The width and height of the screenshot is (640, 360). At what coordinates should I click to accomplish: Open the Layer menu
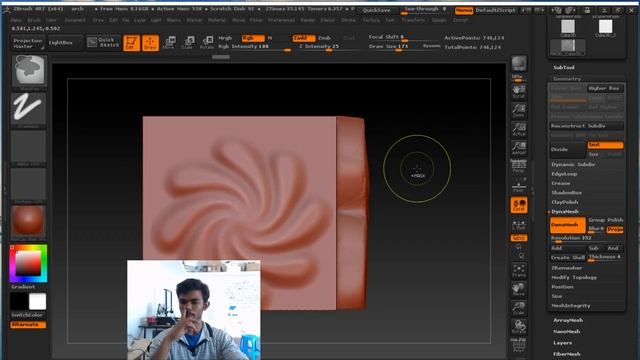tap(140, 20)
